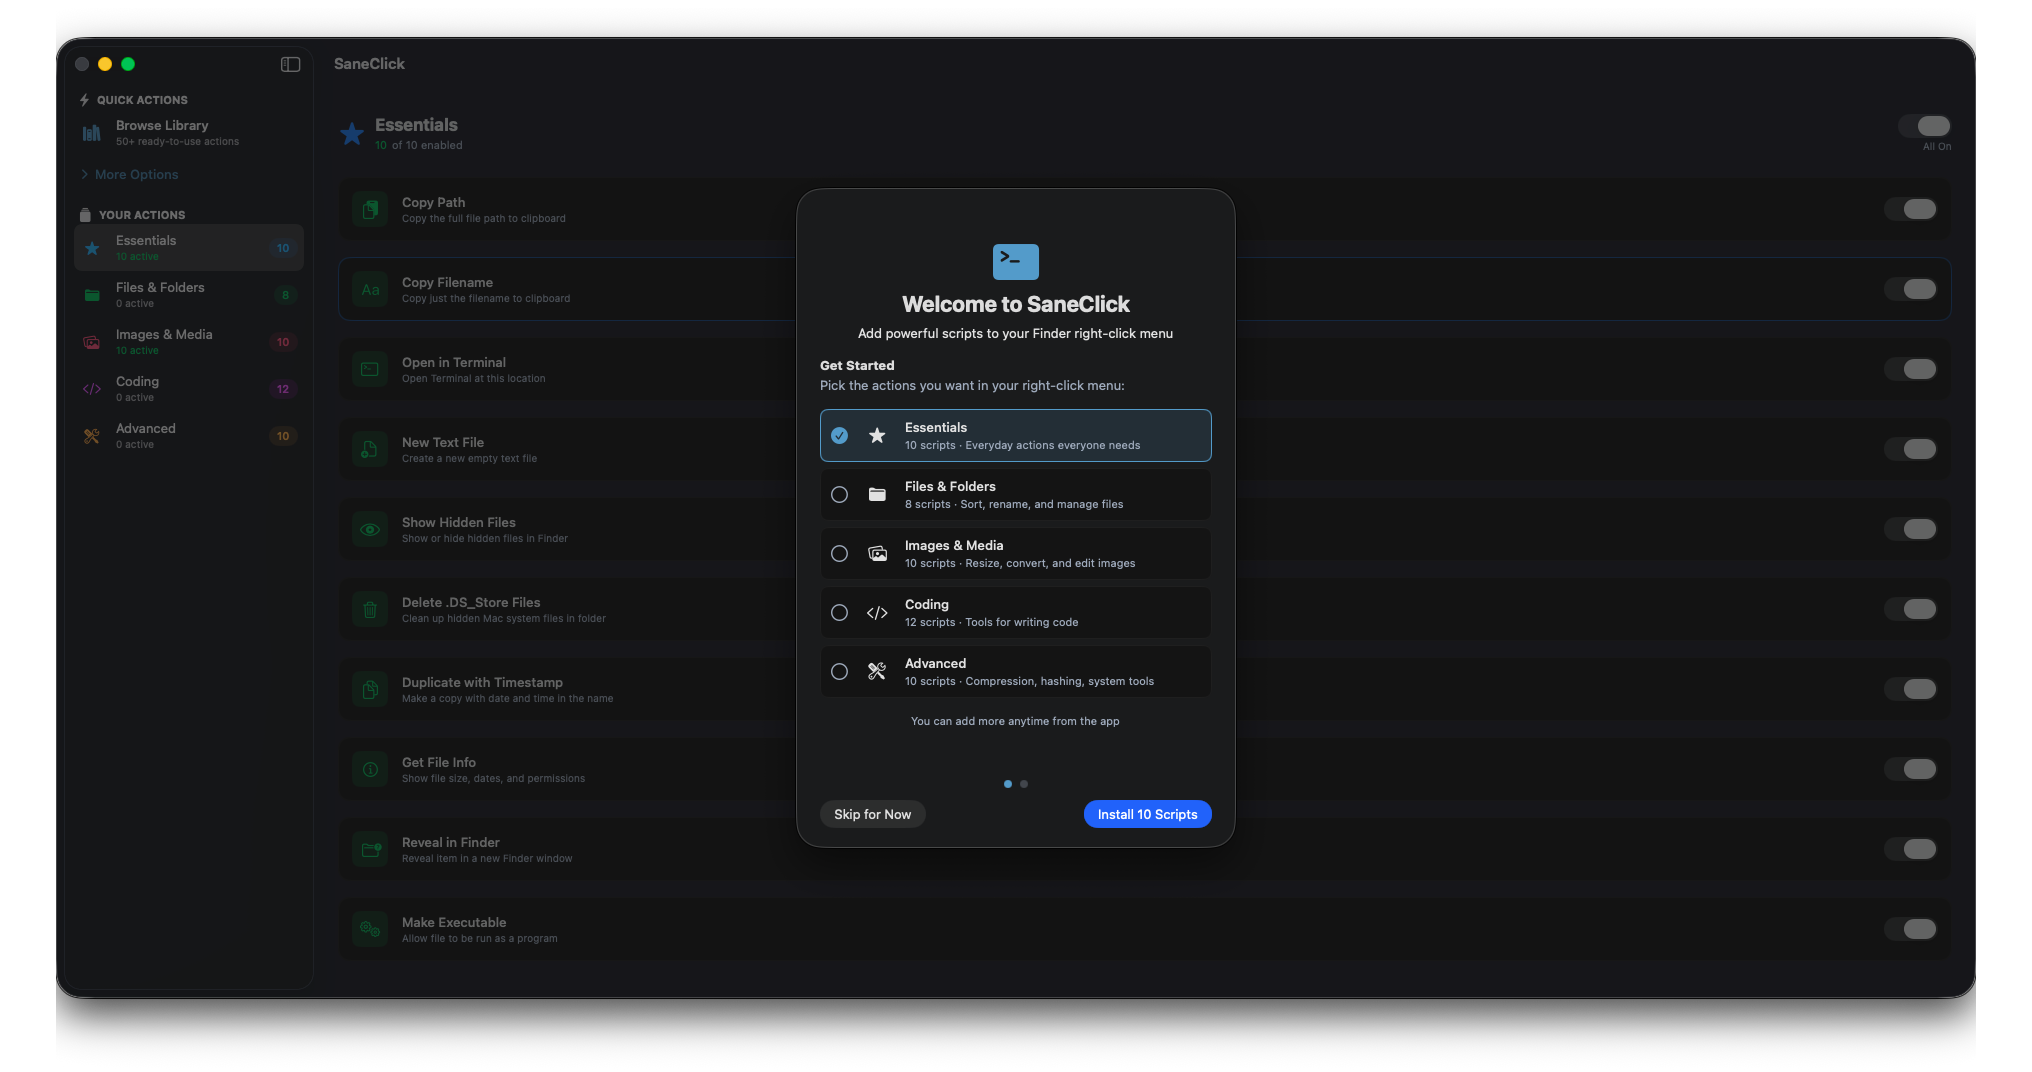2032x1072 pixels.
Task: Click Install 10 Scripts button
Action: pyautogui.click(x=1148, y=814)
